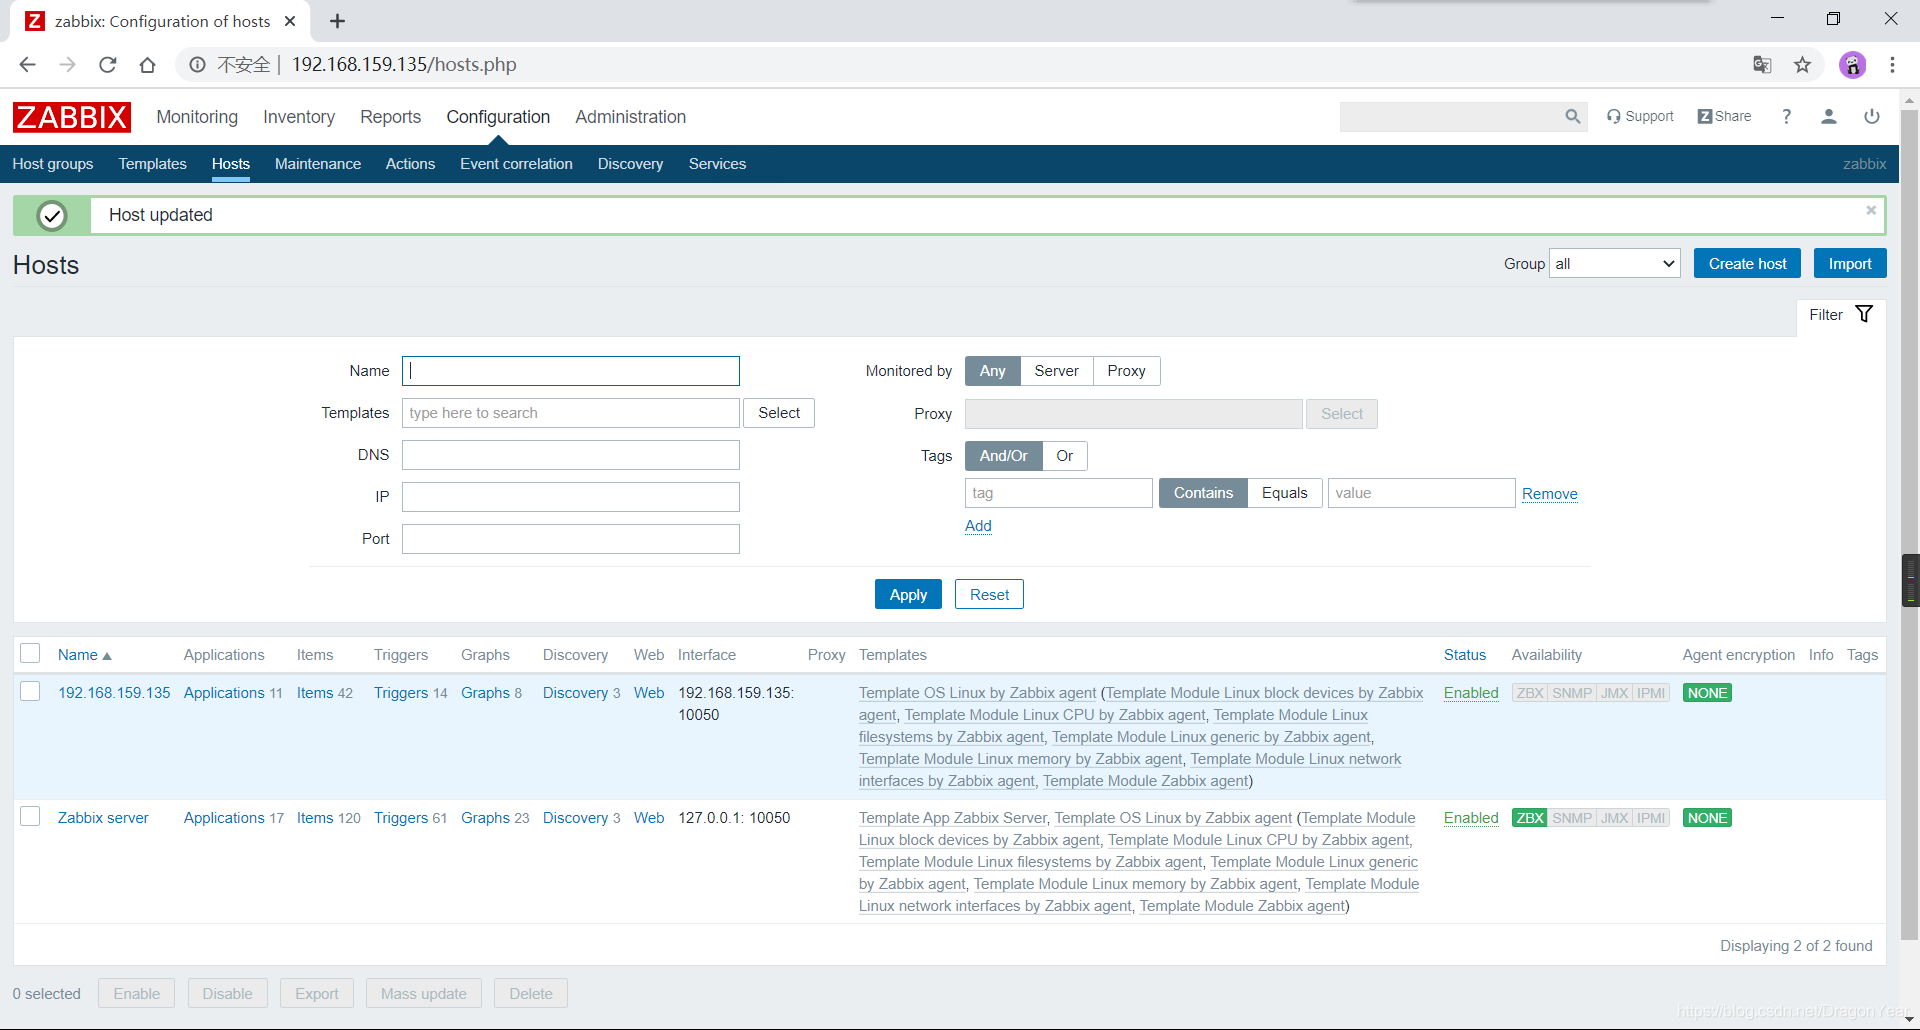Click the browser forward arrow
The image size is (1920, 1030).
tap(67, 65)
